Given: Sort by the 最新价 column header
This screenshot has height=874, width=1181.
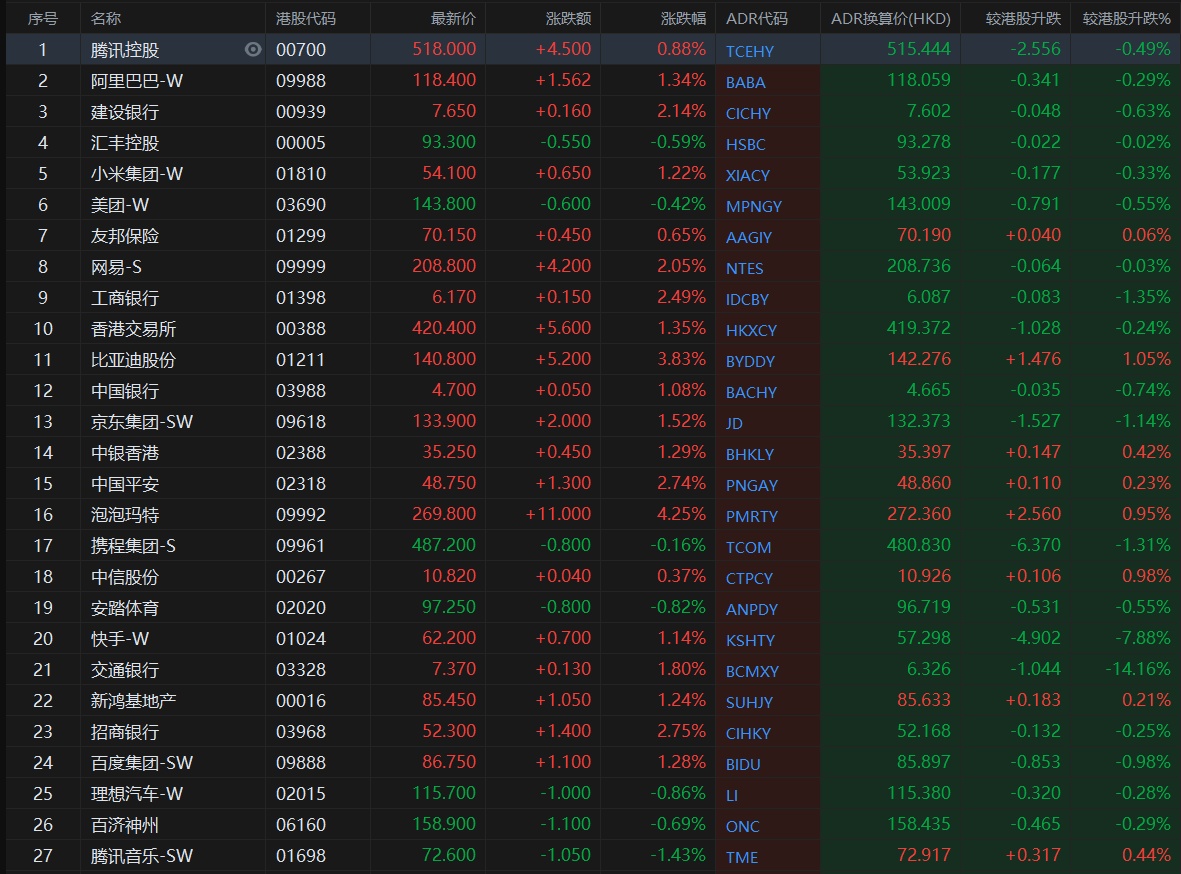Looking at the screenshot, I should click(453, 18).
